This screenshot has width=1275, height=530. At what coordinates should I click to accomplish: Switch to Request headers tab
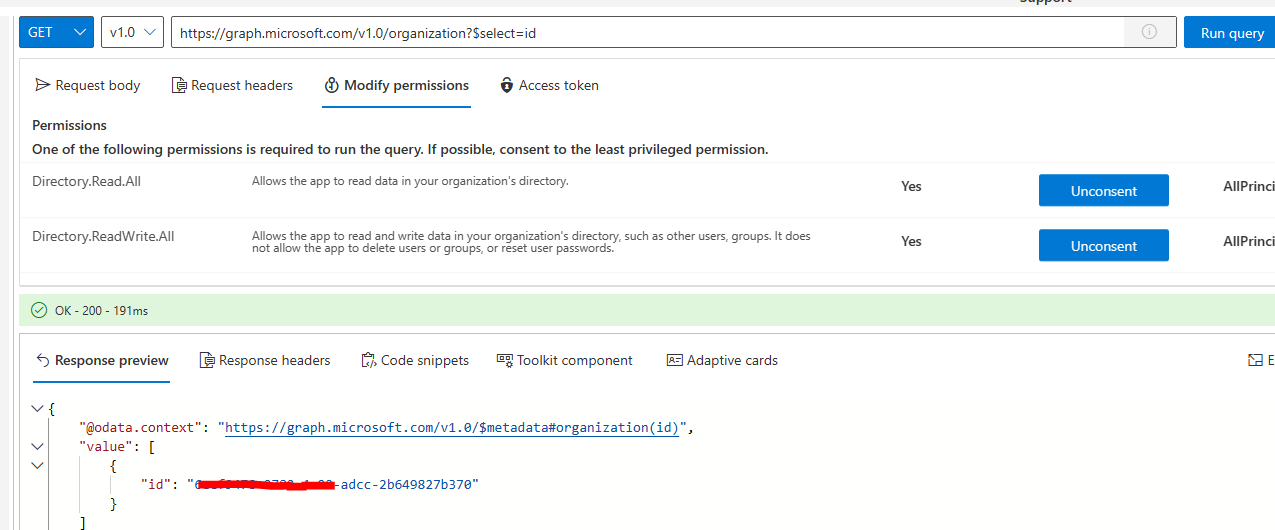pos(232,85)
